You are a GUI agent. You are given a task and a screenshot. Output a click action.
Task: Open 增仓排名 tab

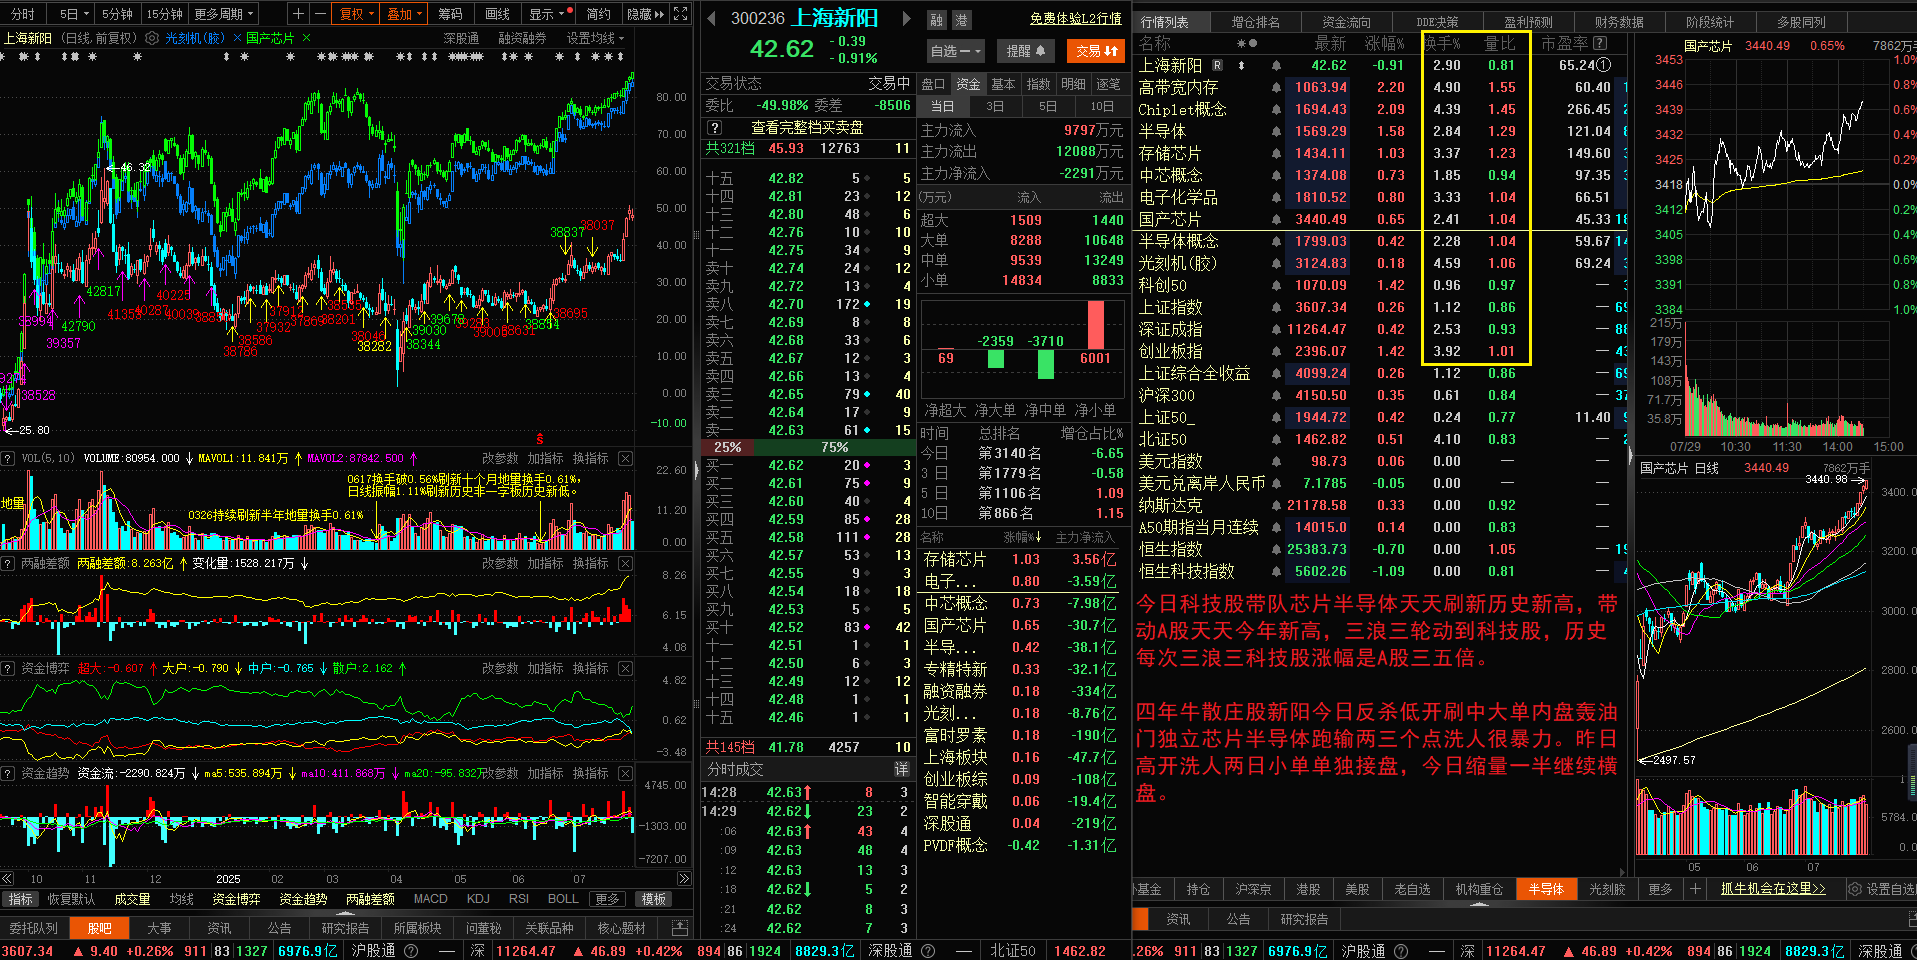[x=1256, y=22]
